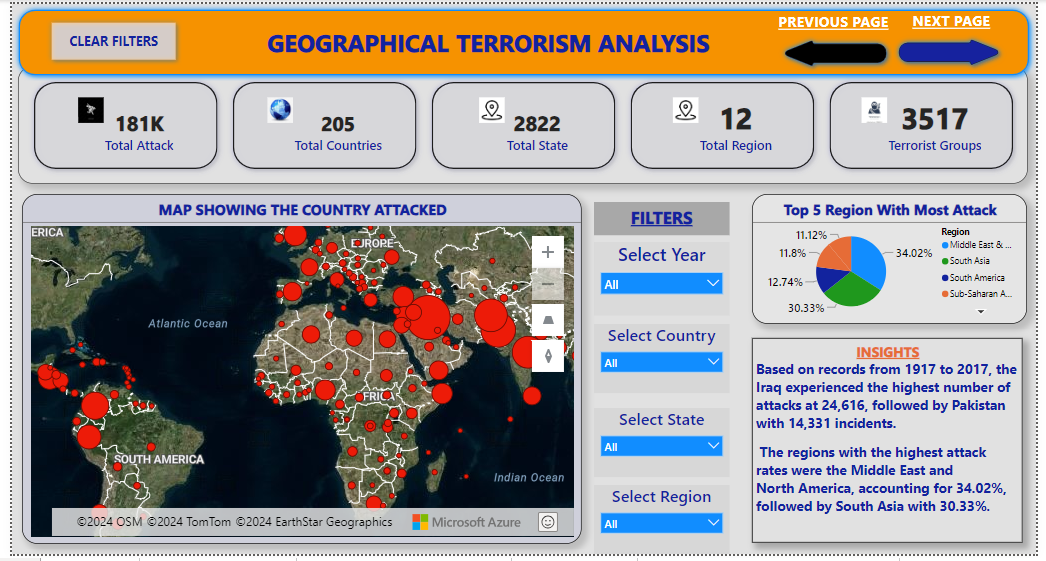Open the Select Country dropdown

pos(661,362)
